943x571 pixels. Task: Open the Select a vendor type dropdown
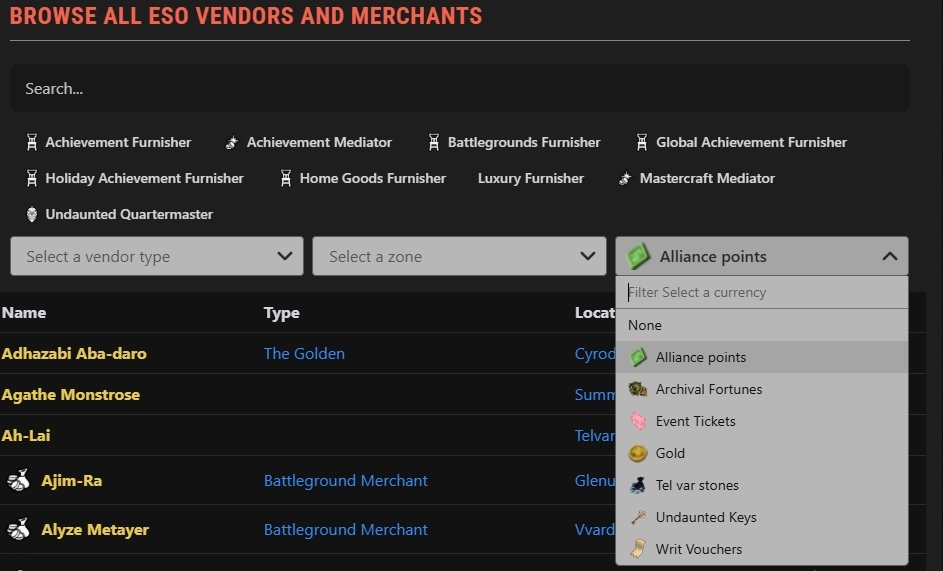coord(157,256)
